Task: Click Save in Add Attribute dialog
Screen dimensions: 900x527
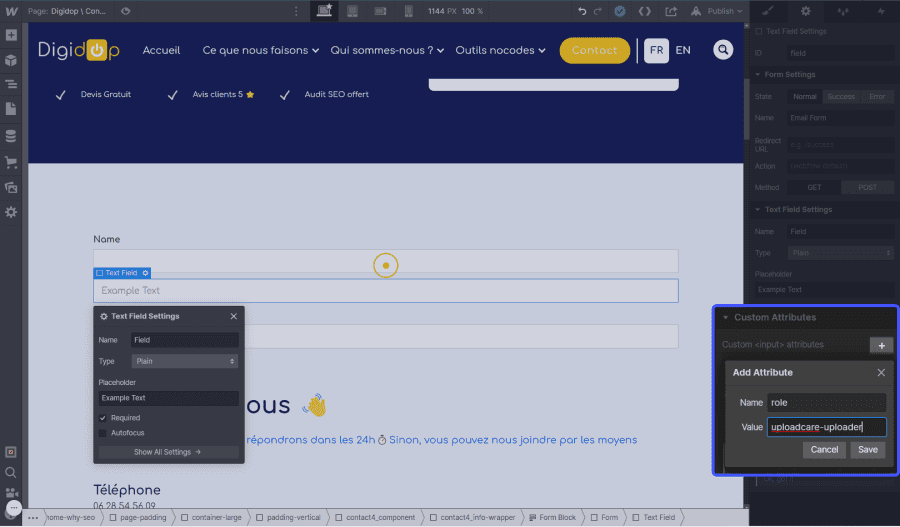Action: 867,450
